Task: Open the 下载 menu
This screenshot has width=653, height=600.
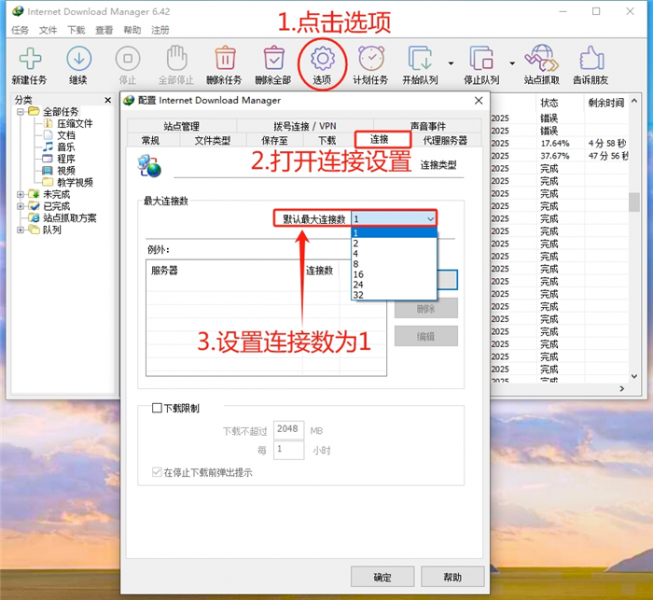Action: click(x=76, y=30)
